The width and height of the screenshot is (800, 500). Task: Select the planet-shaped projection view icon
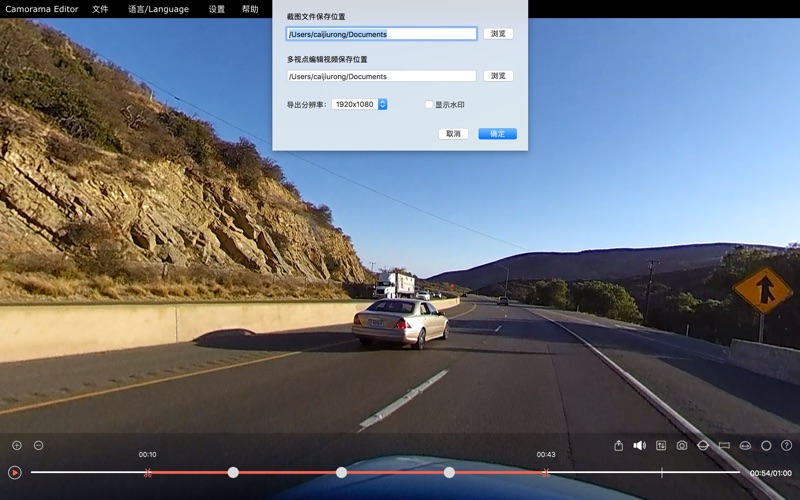pos(703,445)
